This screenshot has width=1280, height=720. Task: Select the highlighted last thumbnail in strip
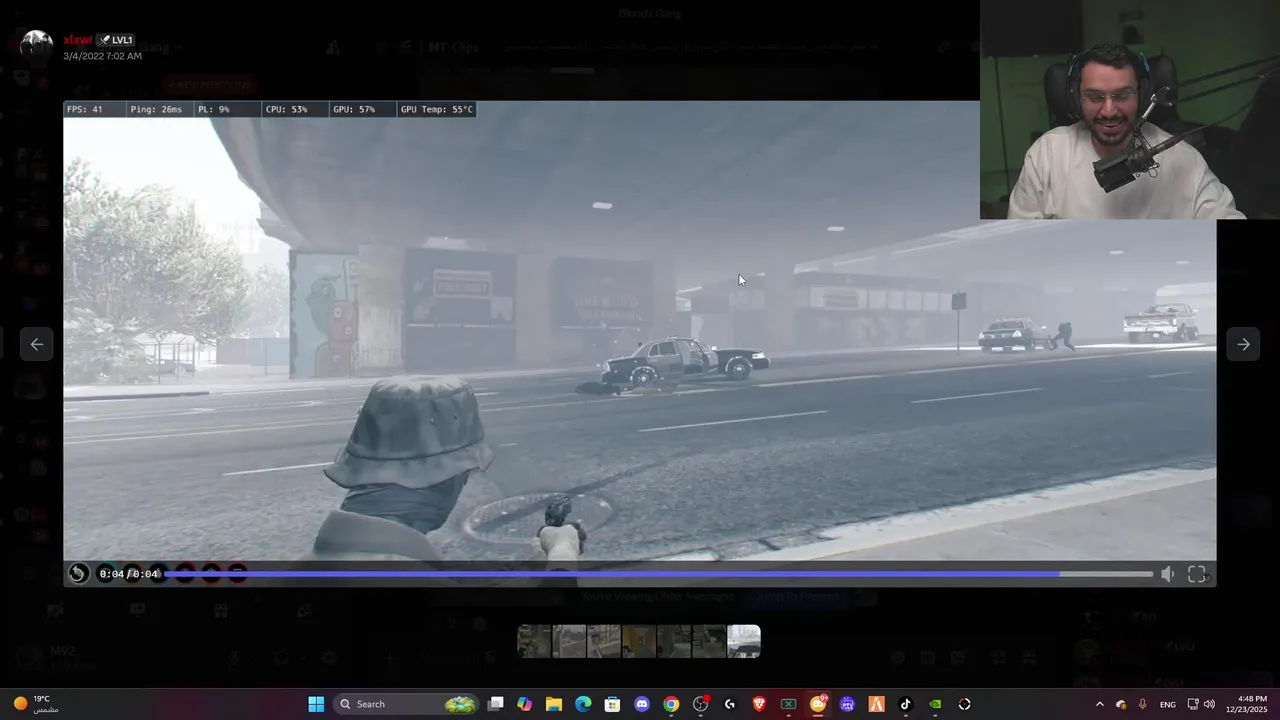click(744, 641)
